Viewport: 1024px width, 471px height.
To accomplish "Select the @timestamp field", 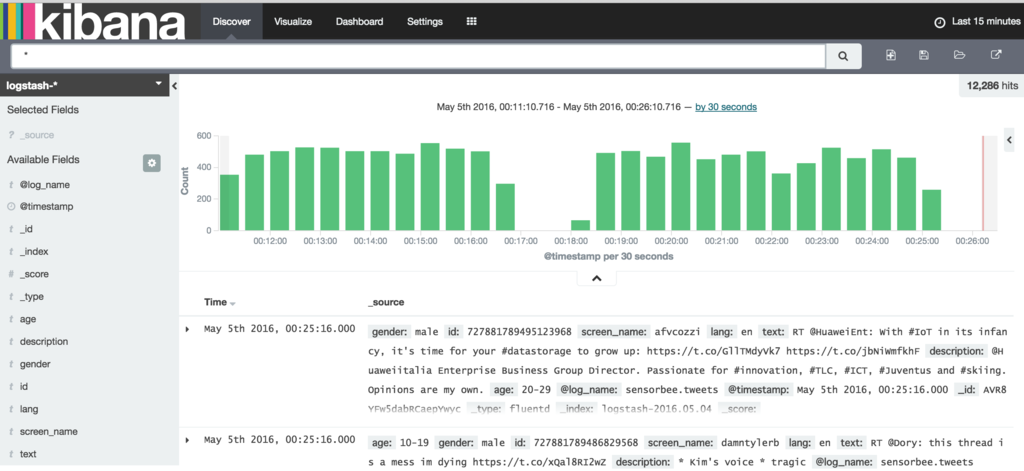I will (x=46, y=206).
